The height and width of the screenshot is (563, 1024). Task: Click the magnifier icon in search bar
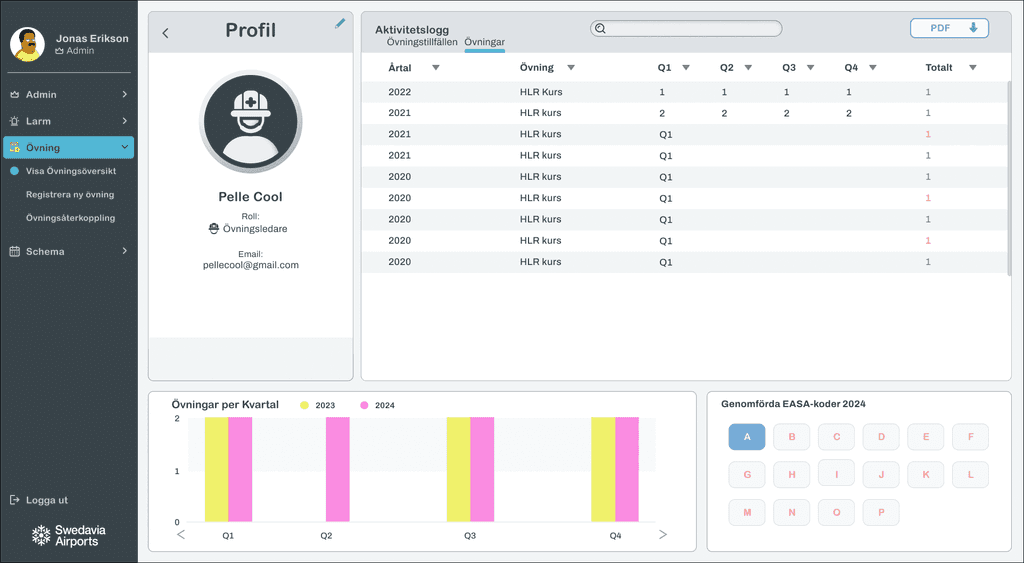click(x=600, y=28)
